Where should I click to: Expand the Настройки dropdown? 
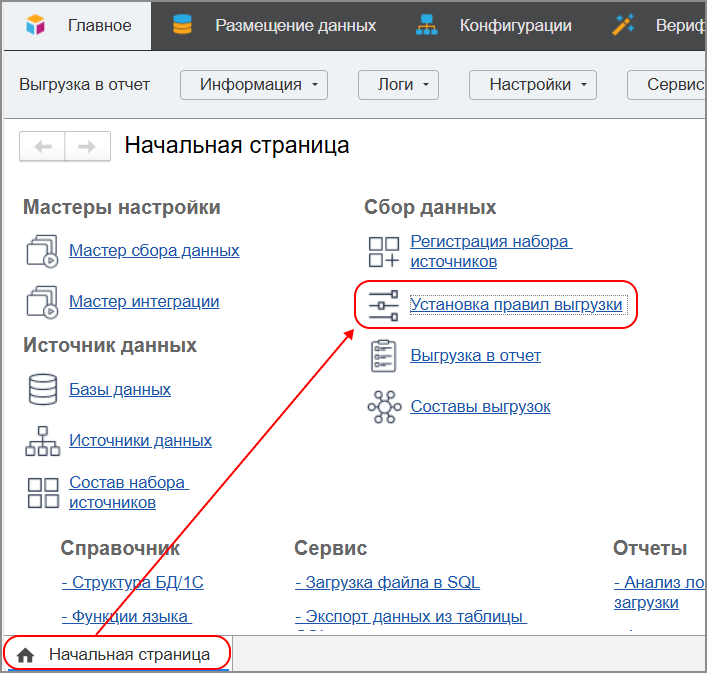532,85
